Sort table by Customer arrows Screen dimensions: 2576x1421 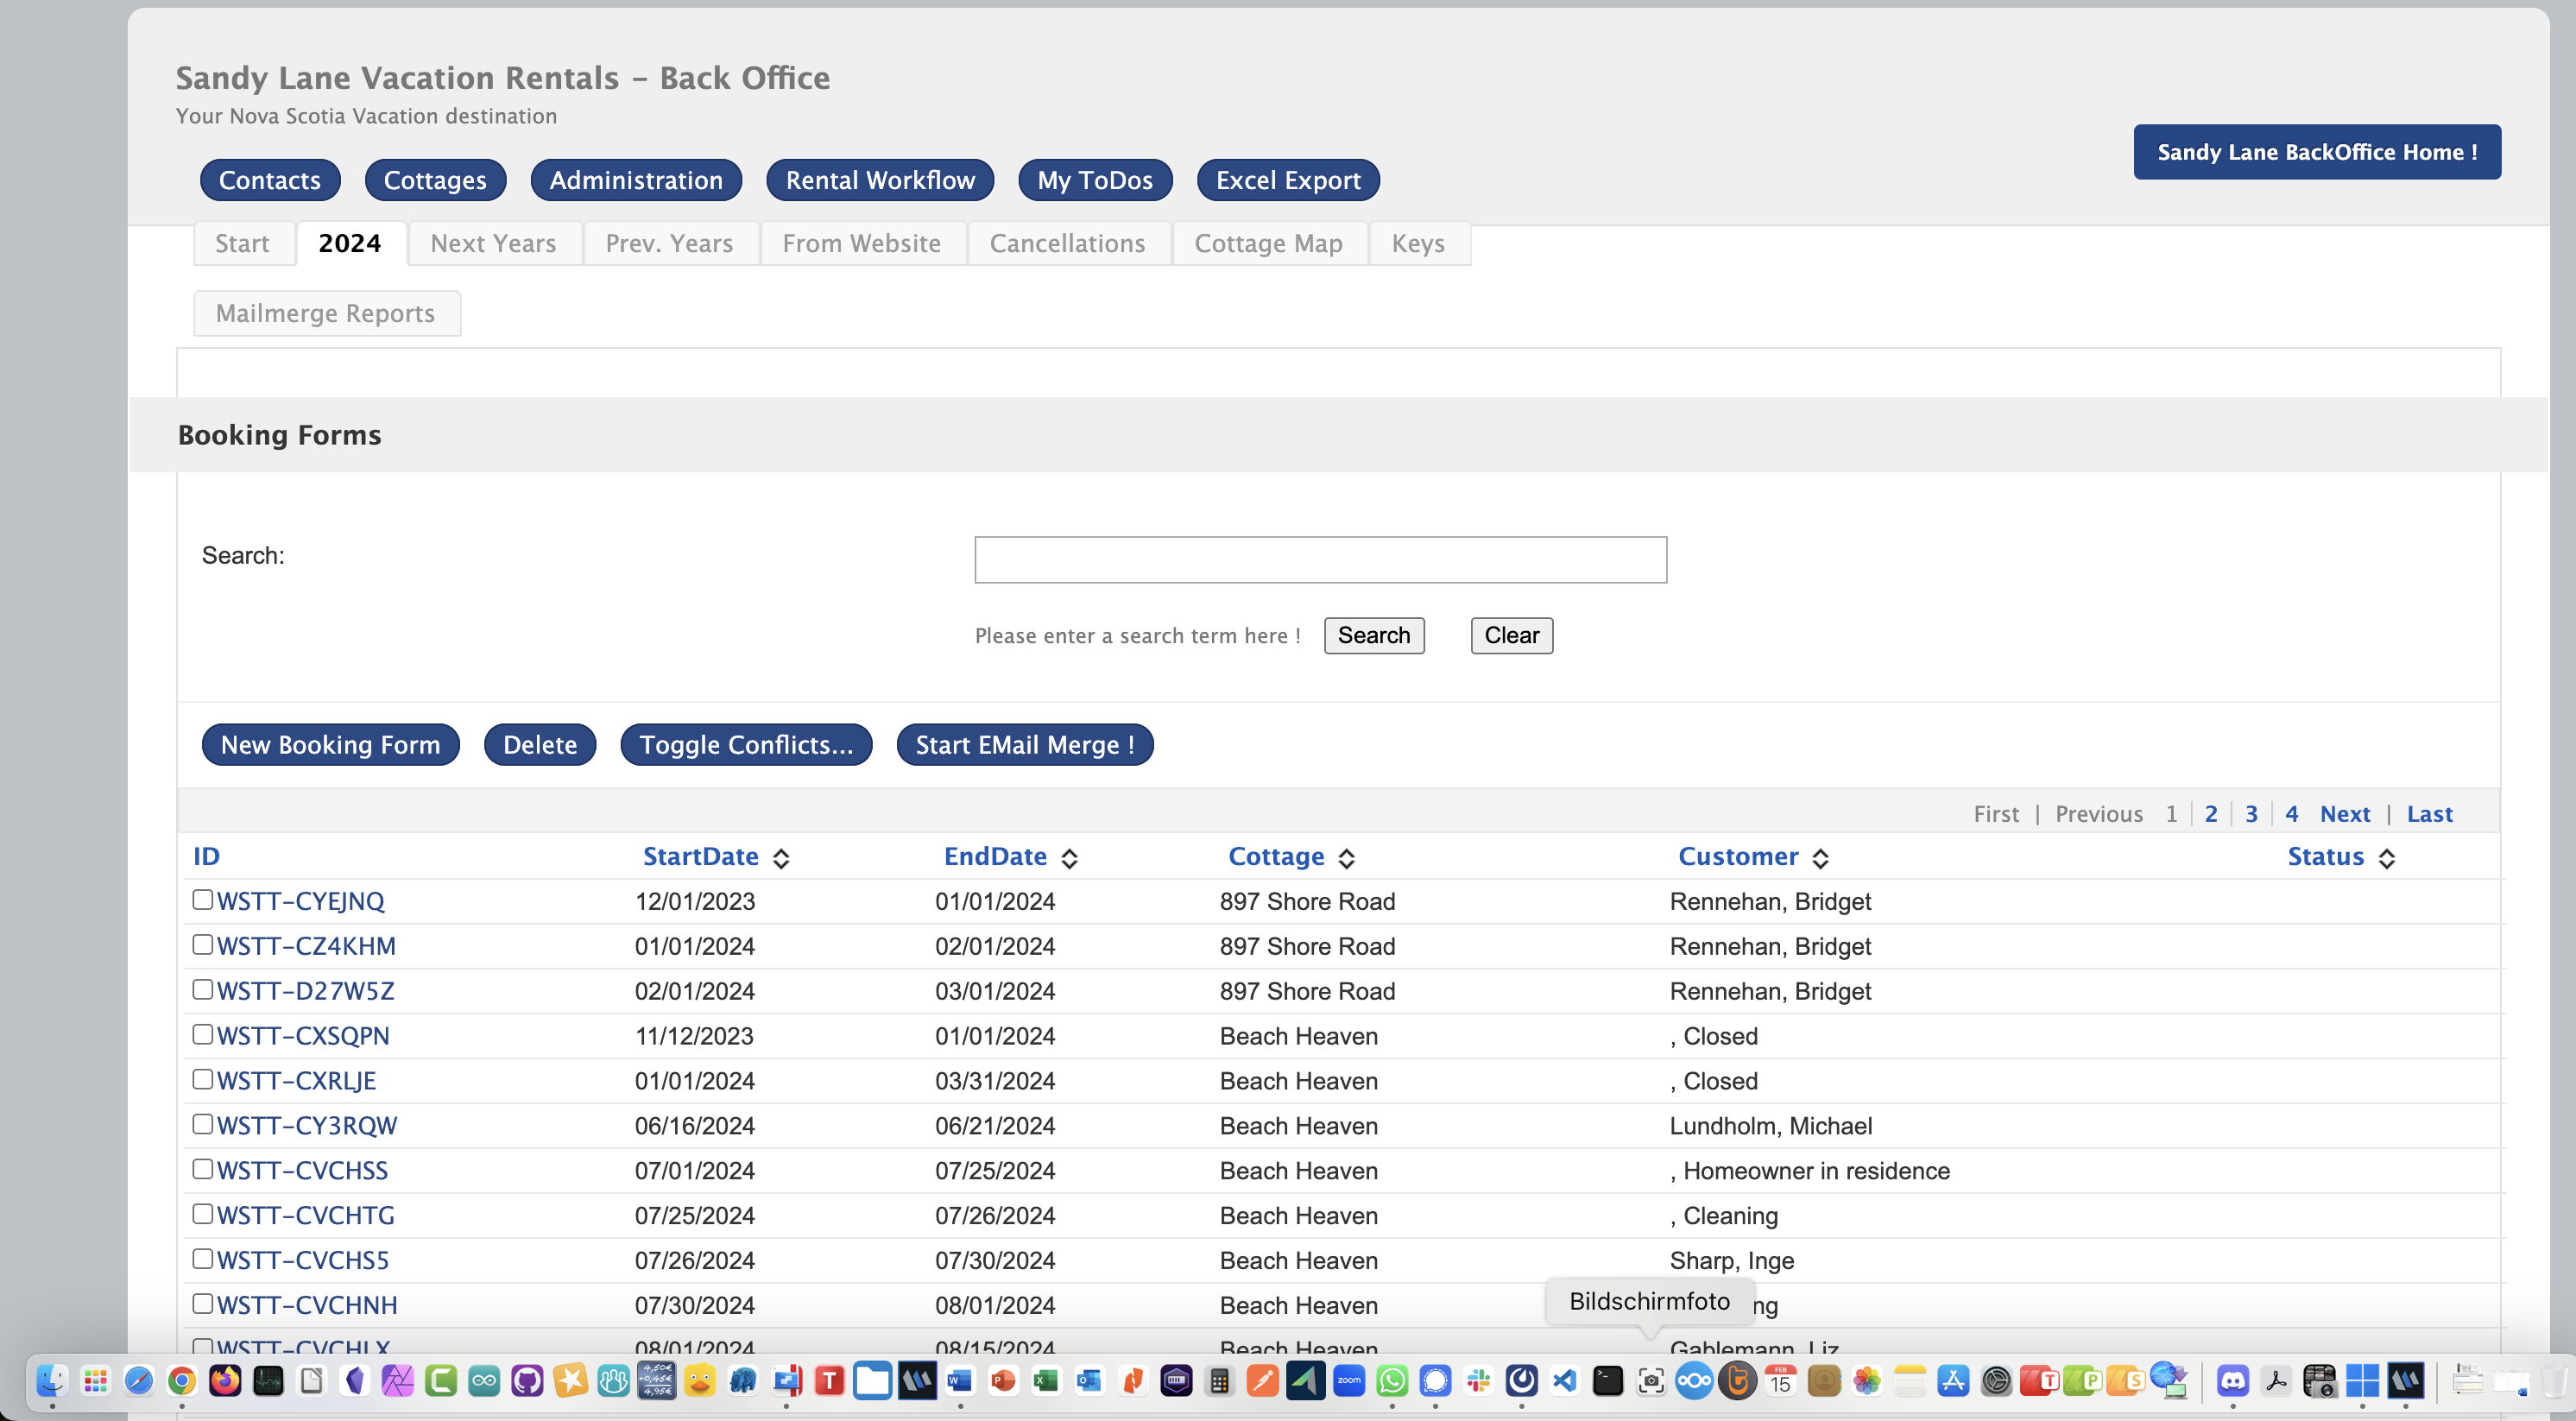1820,858
